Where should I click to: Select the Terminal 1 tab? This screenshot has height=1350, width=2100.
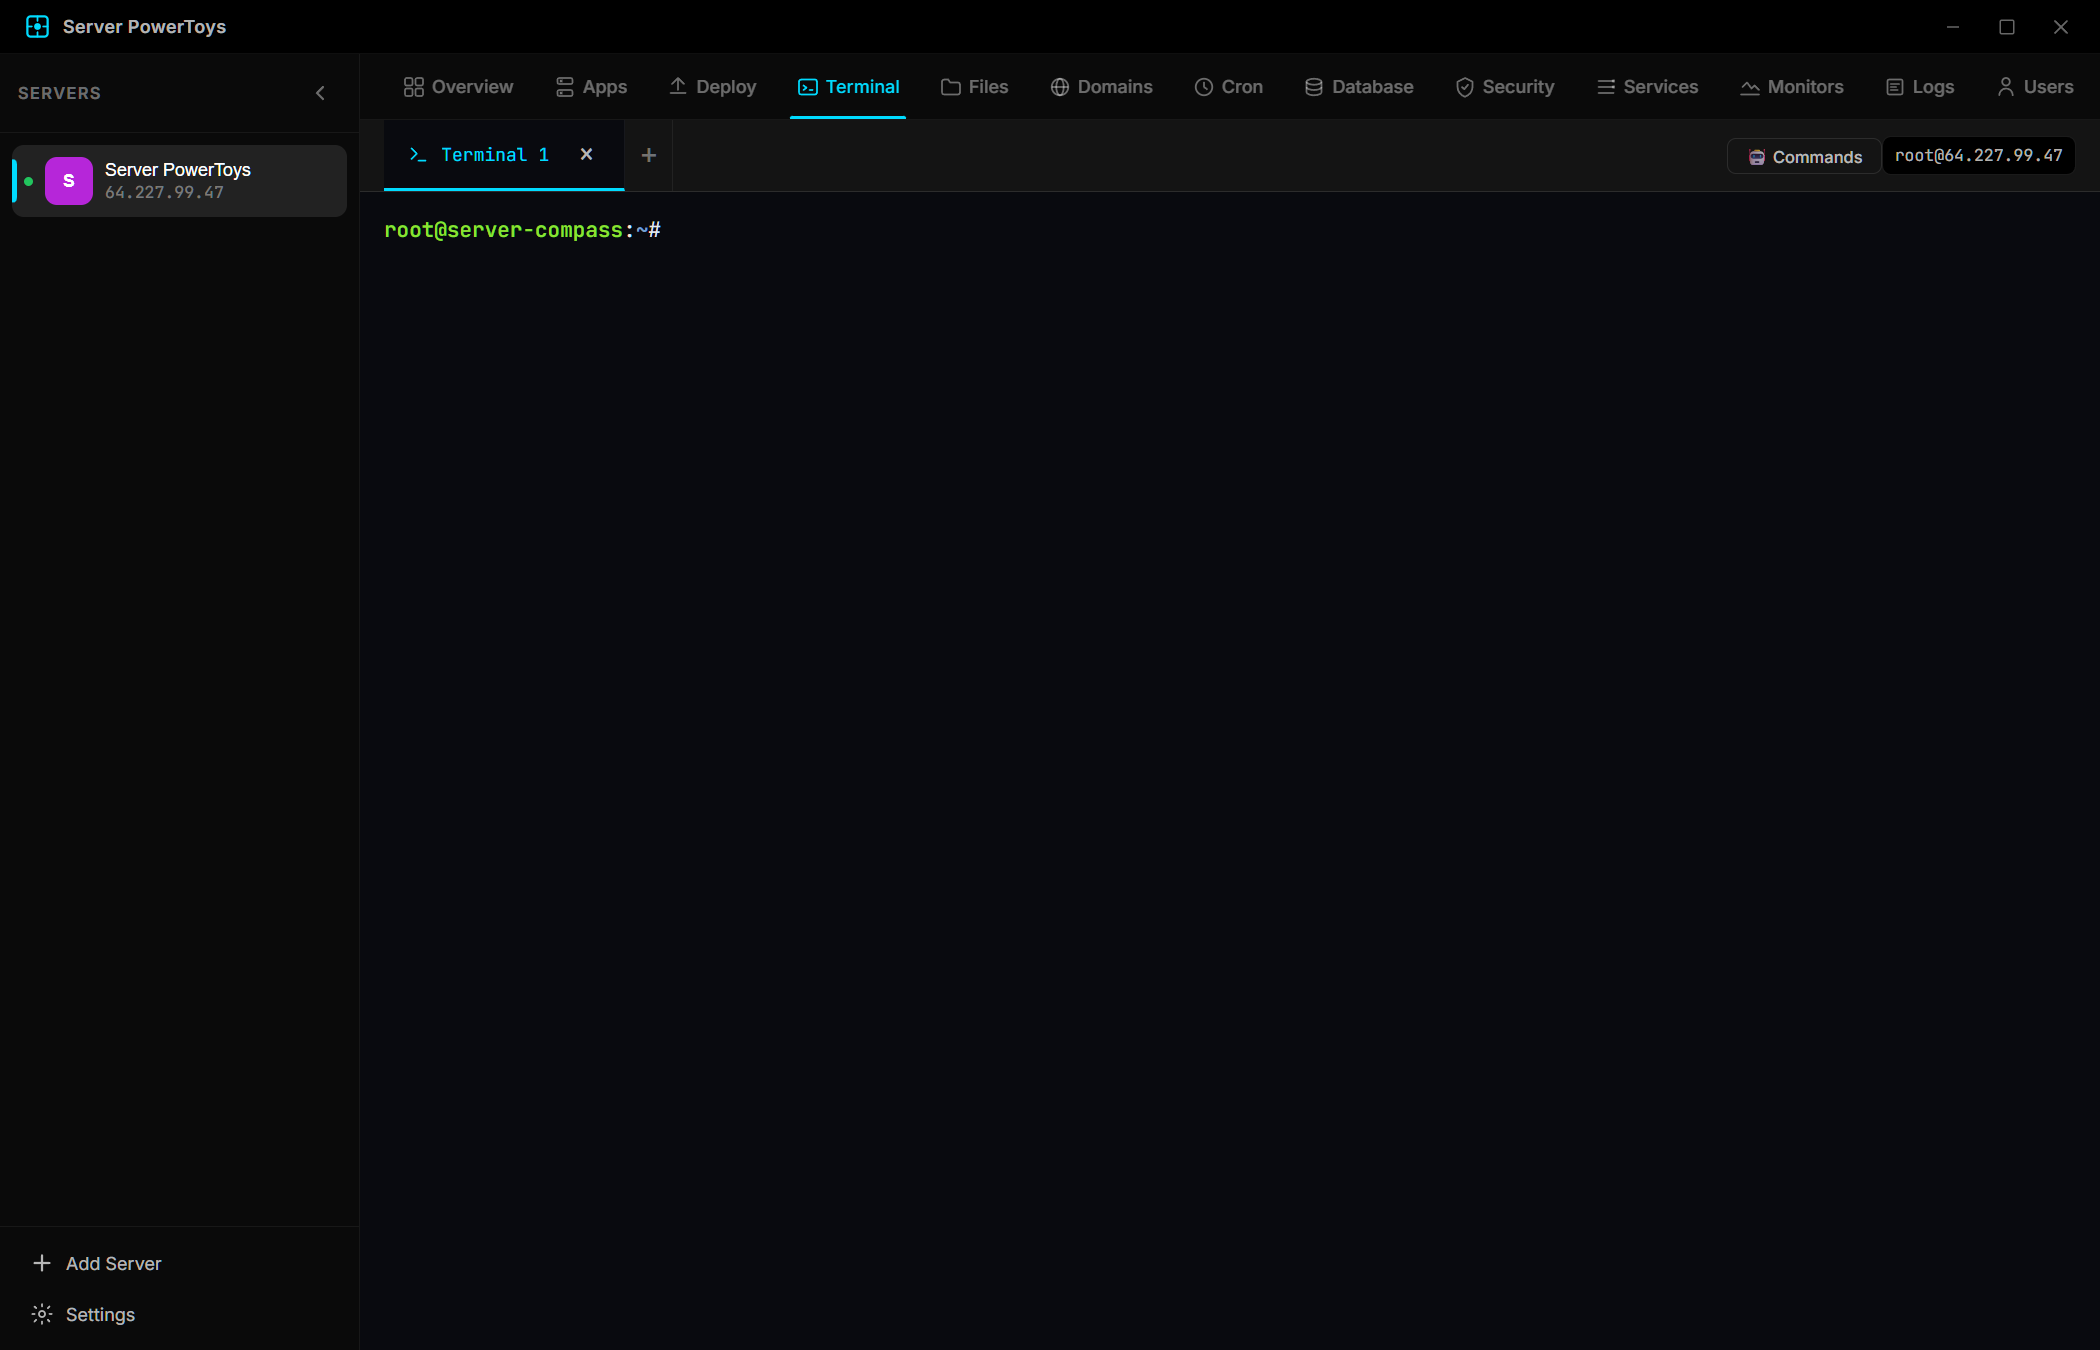[x=494, y=155]
